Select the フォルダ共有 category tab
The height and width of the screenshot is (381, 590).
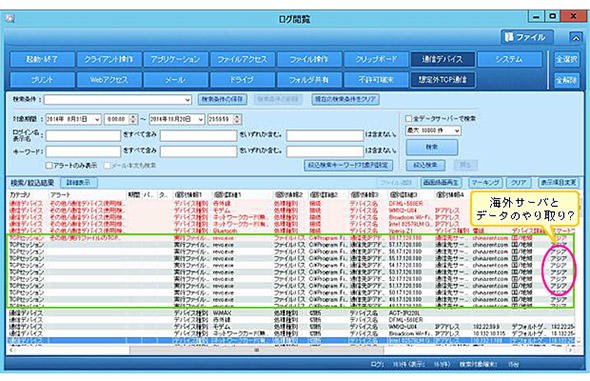[x=309, y=80]
